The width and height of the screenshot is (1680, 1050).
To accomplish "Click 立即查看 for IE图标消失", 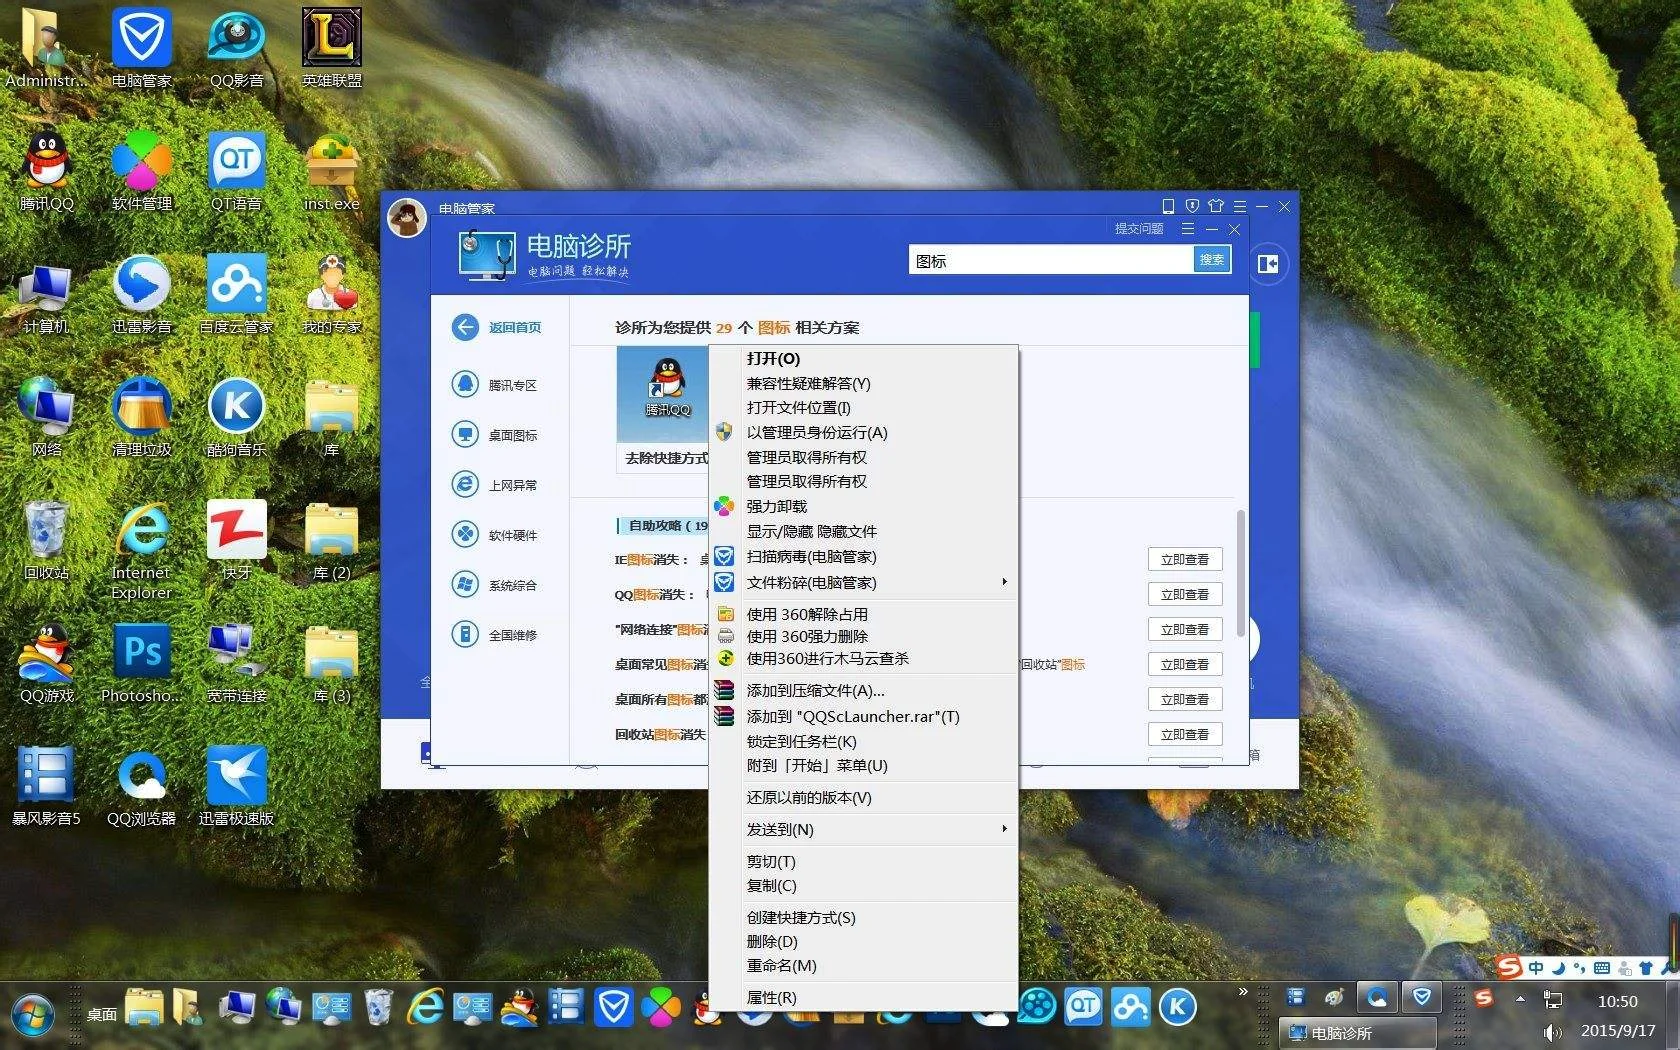I will 1185,560.
